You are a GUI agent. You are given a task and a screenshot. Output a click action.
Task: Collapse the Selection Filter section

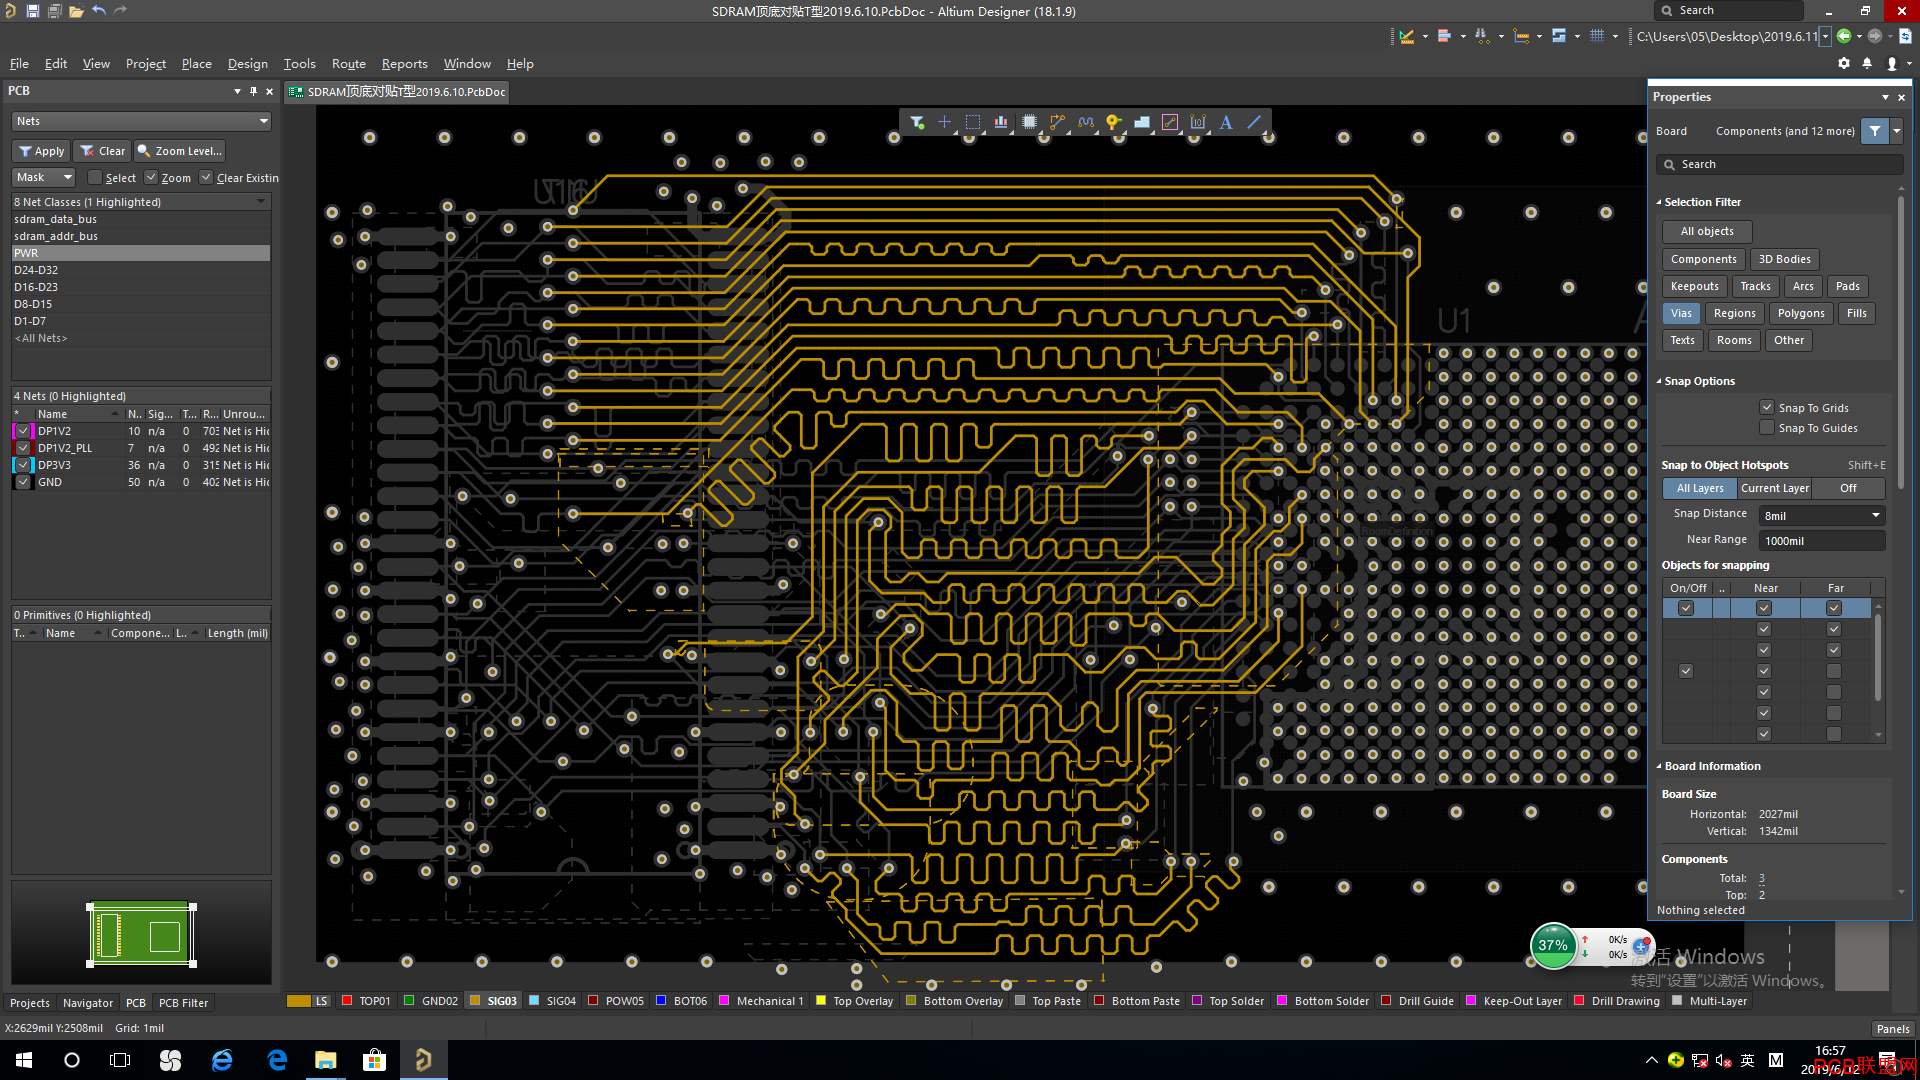(x=1658, y=202)
